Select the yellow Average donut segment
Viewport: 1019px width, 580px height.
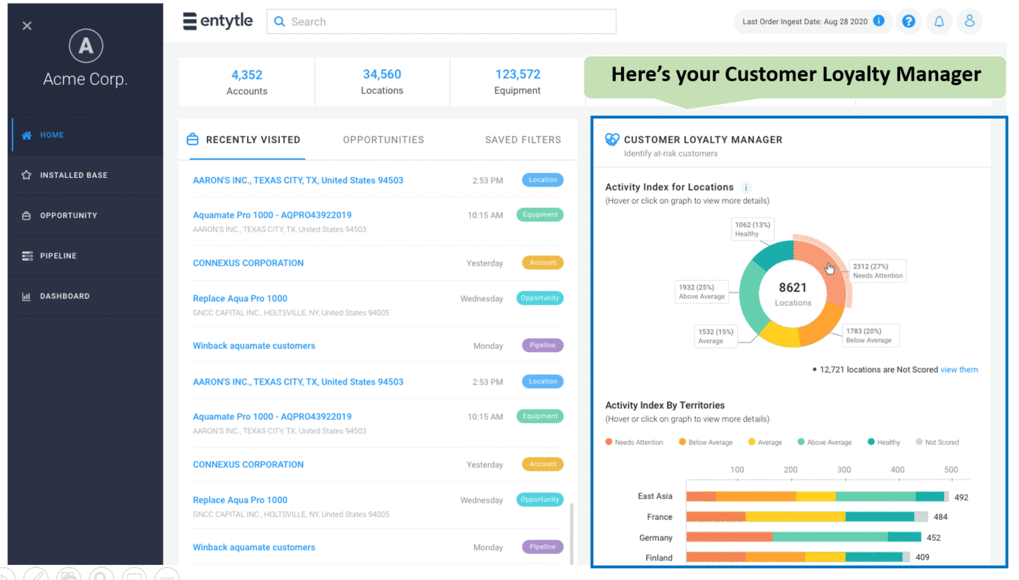(779, 334)
